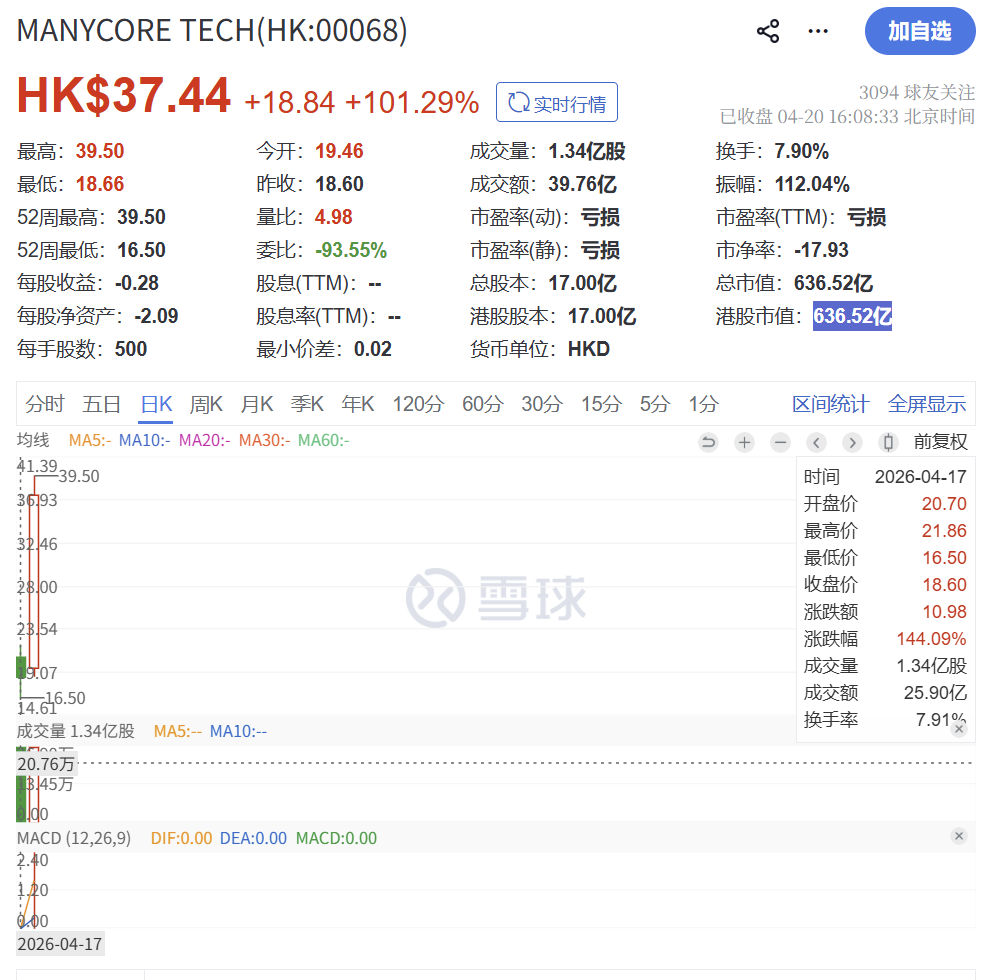Select the 年K chart tab
Viewport: 996px width, 980px height.
pyautogui.click(x=358, y=404)
